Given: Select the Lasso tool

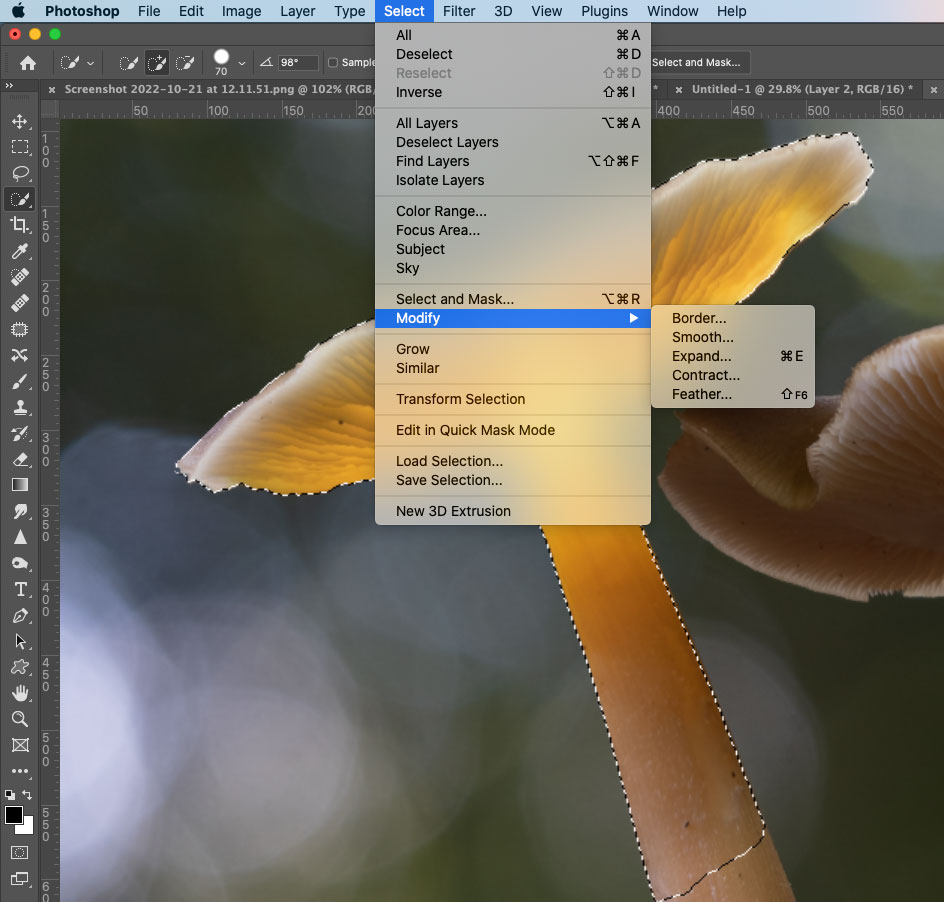Looking at the screenshot, I should click(x=19, y=173).
